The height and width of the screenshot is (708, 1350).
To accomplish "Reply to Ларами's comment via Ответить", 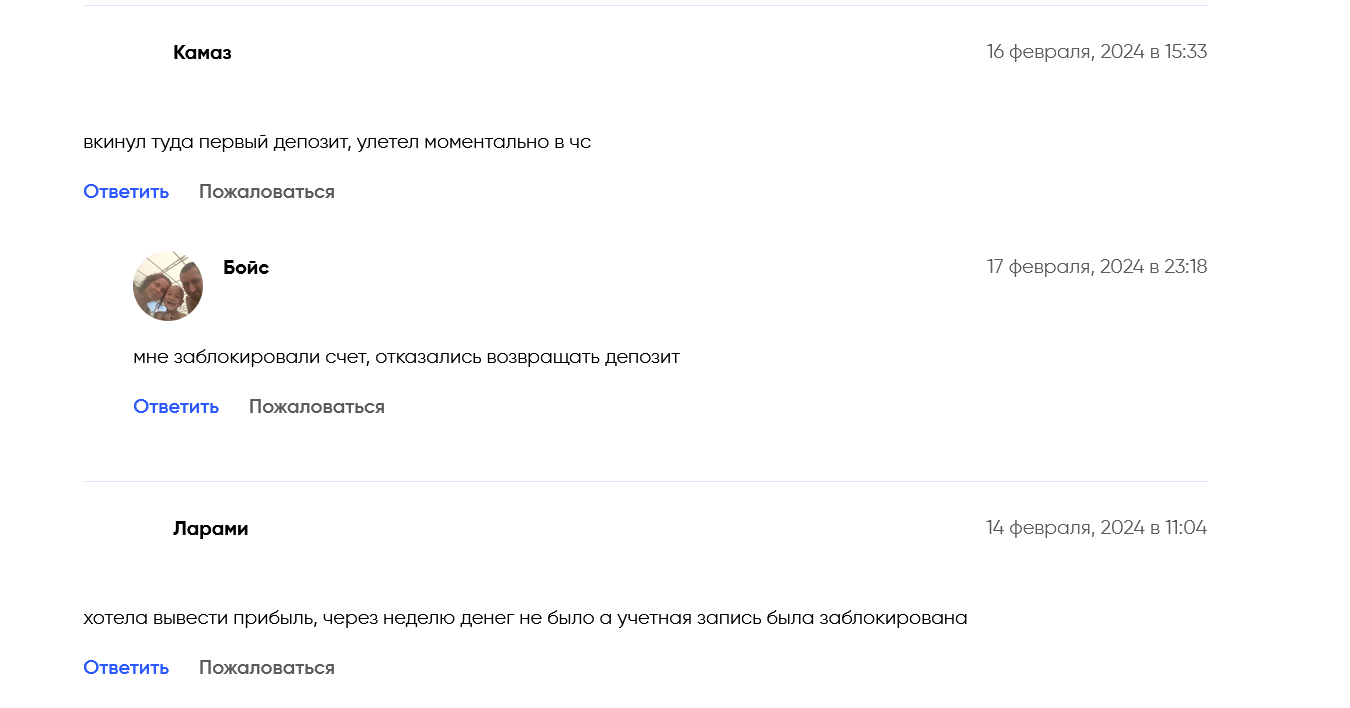I will pyautogui.click(x=126, y=668).
